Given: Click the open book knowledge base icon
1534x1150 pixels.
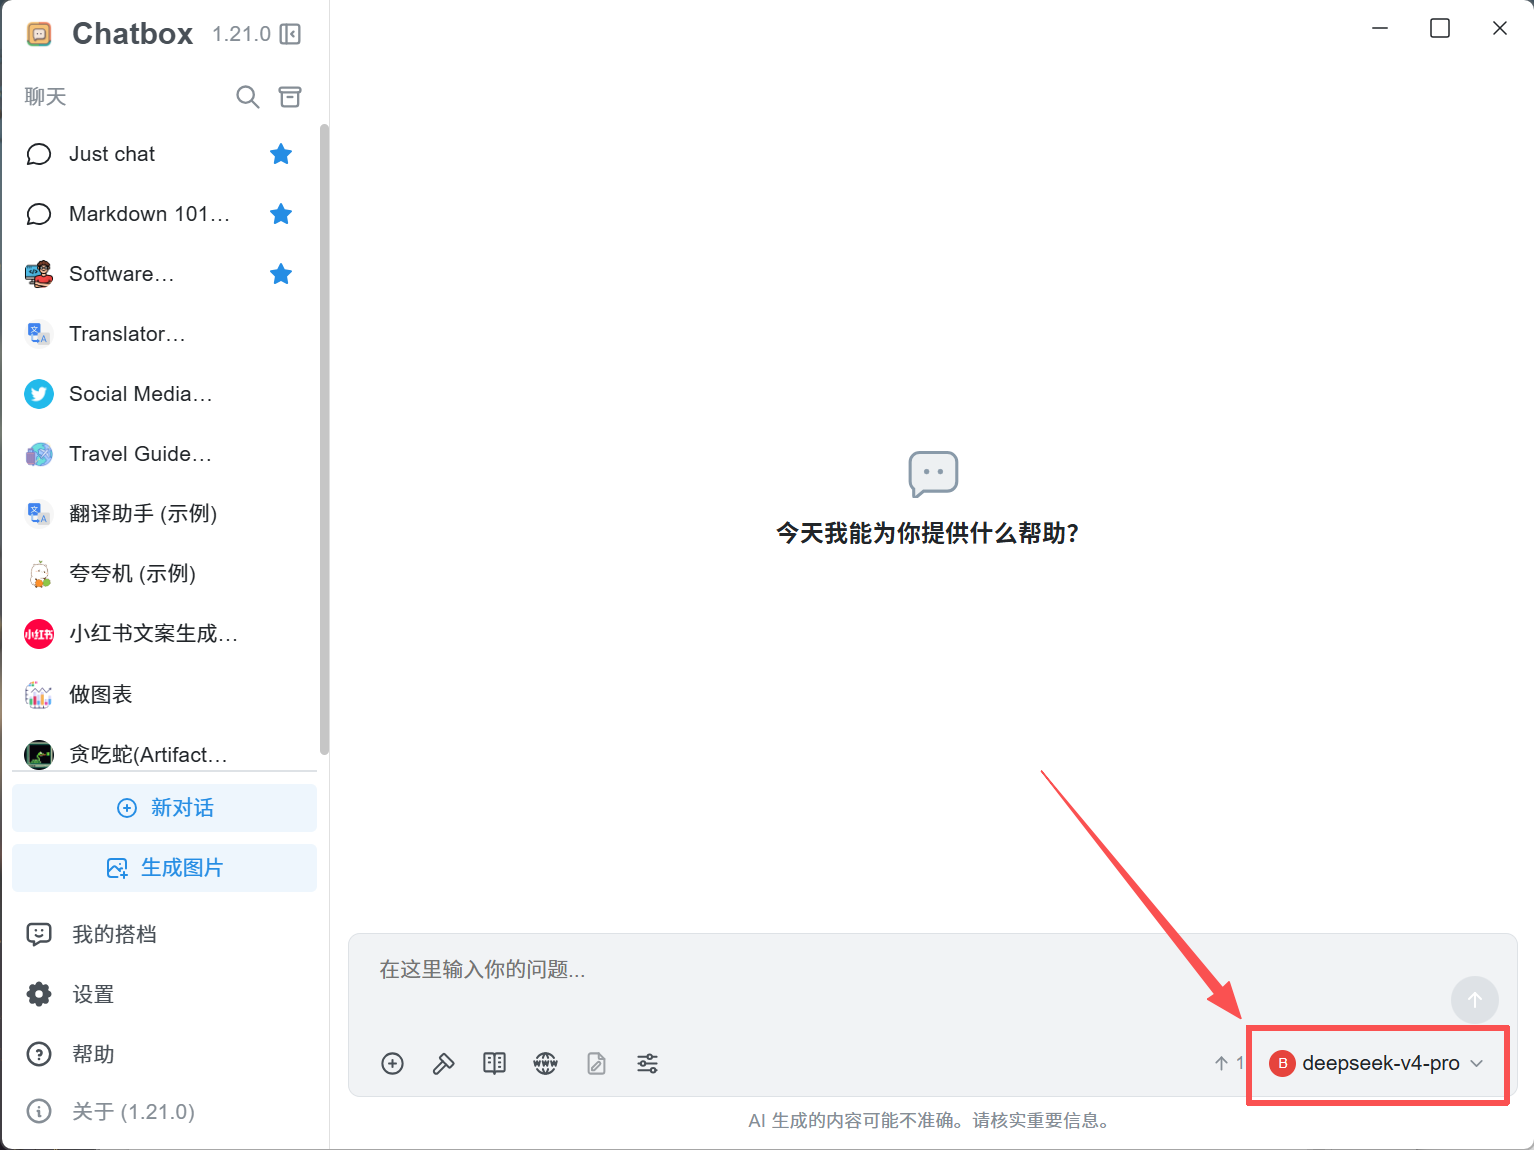Looking at the screenshot, I should pyautogui.click(x=495, y=1063).
